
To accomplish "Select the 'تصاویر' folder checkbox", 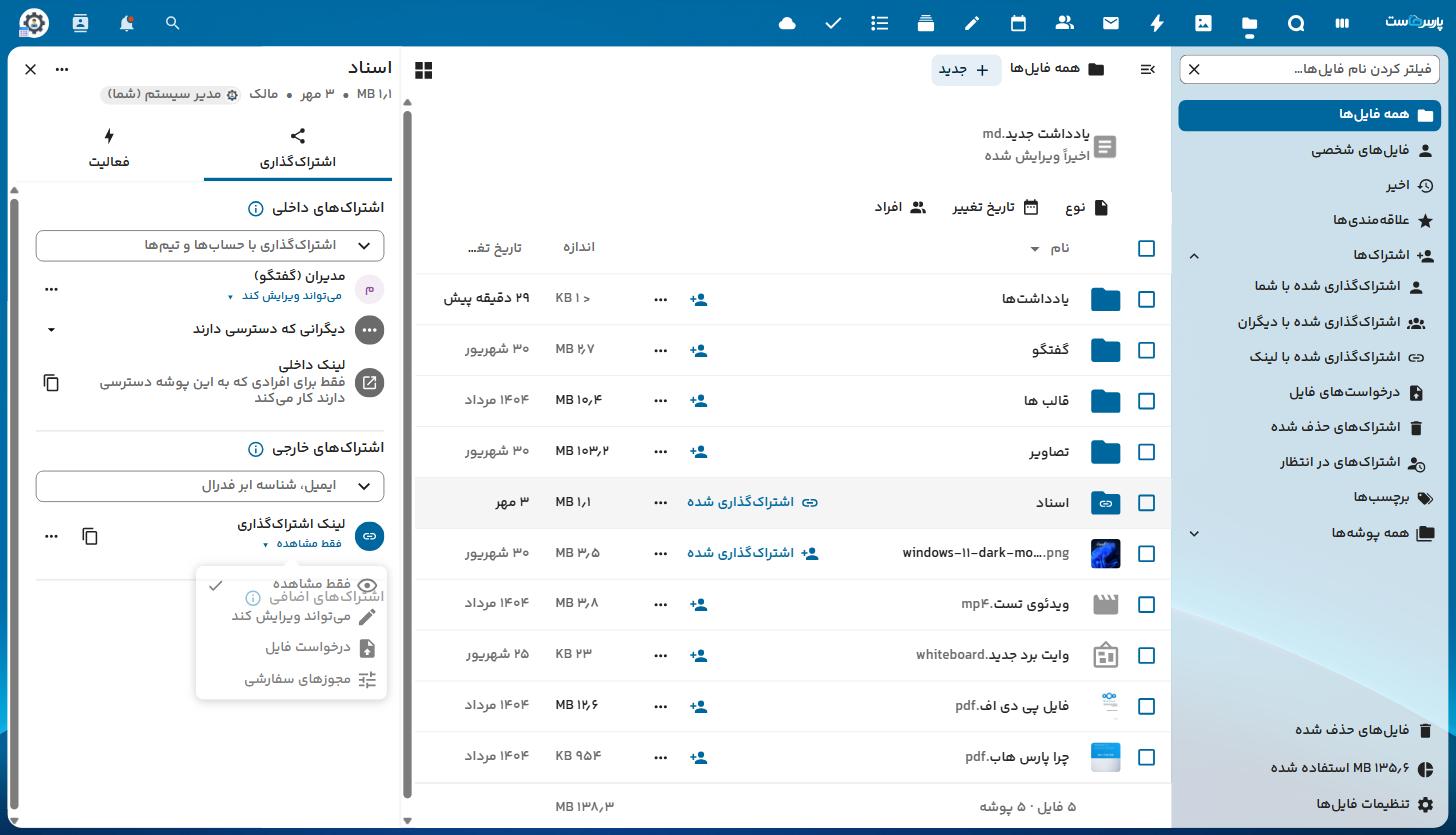I will pos(1146,452).
